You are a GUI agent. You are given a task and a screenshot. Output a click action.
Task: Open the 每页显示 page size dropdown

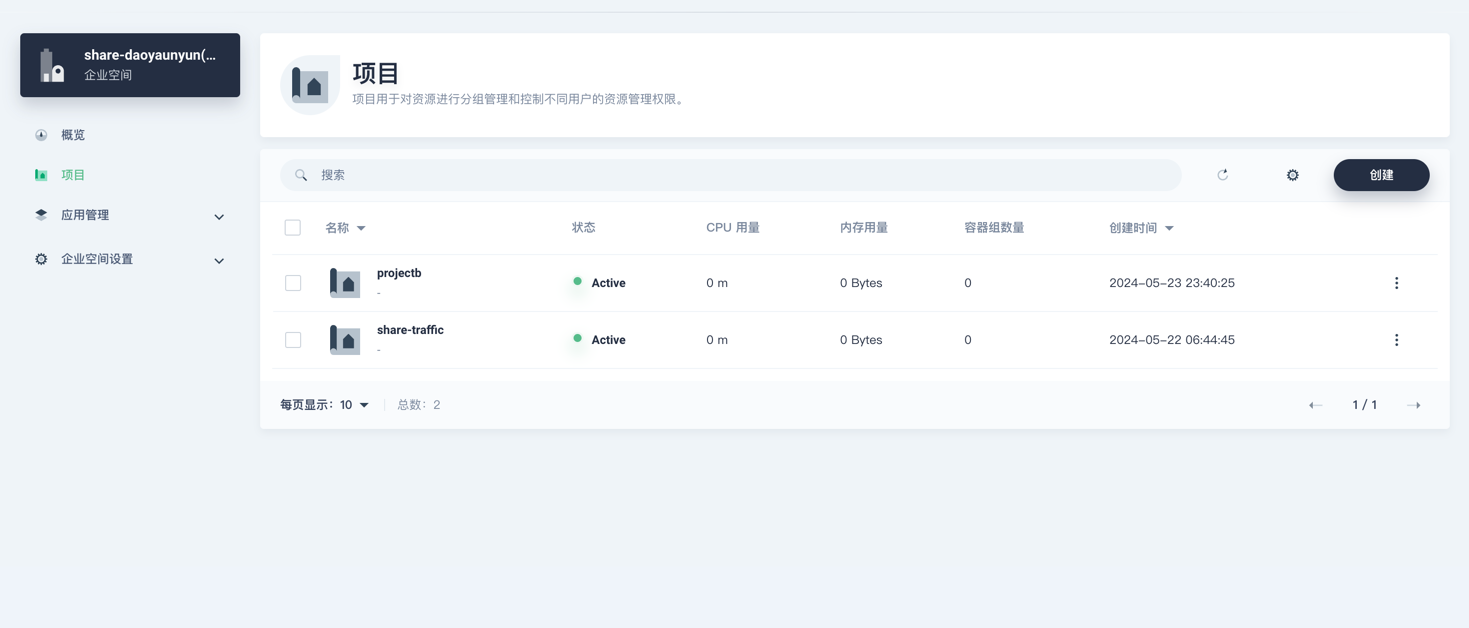(354, 405)
